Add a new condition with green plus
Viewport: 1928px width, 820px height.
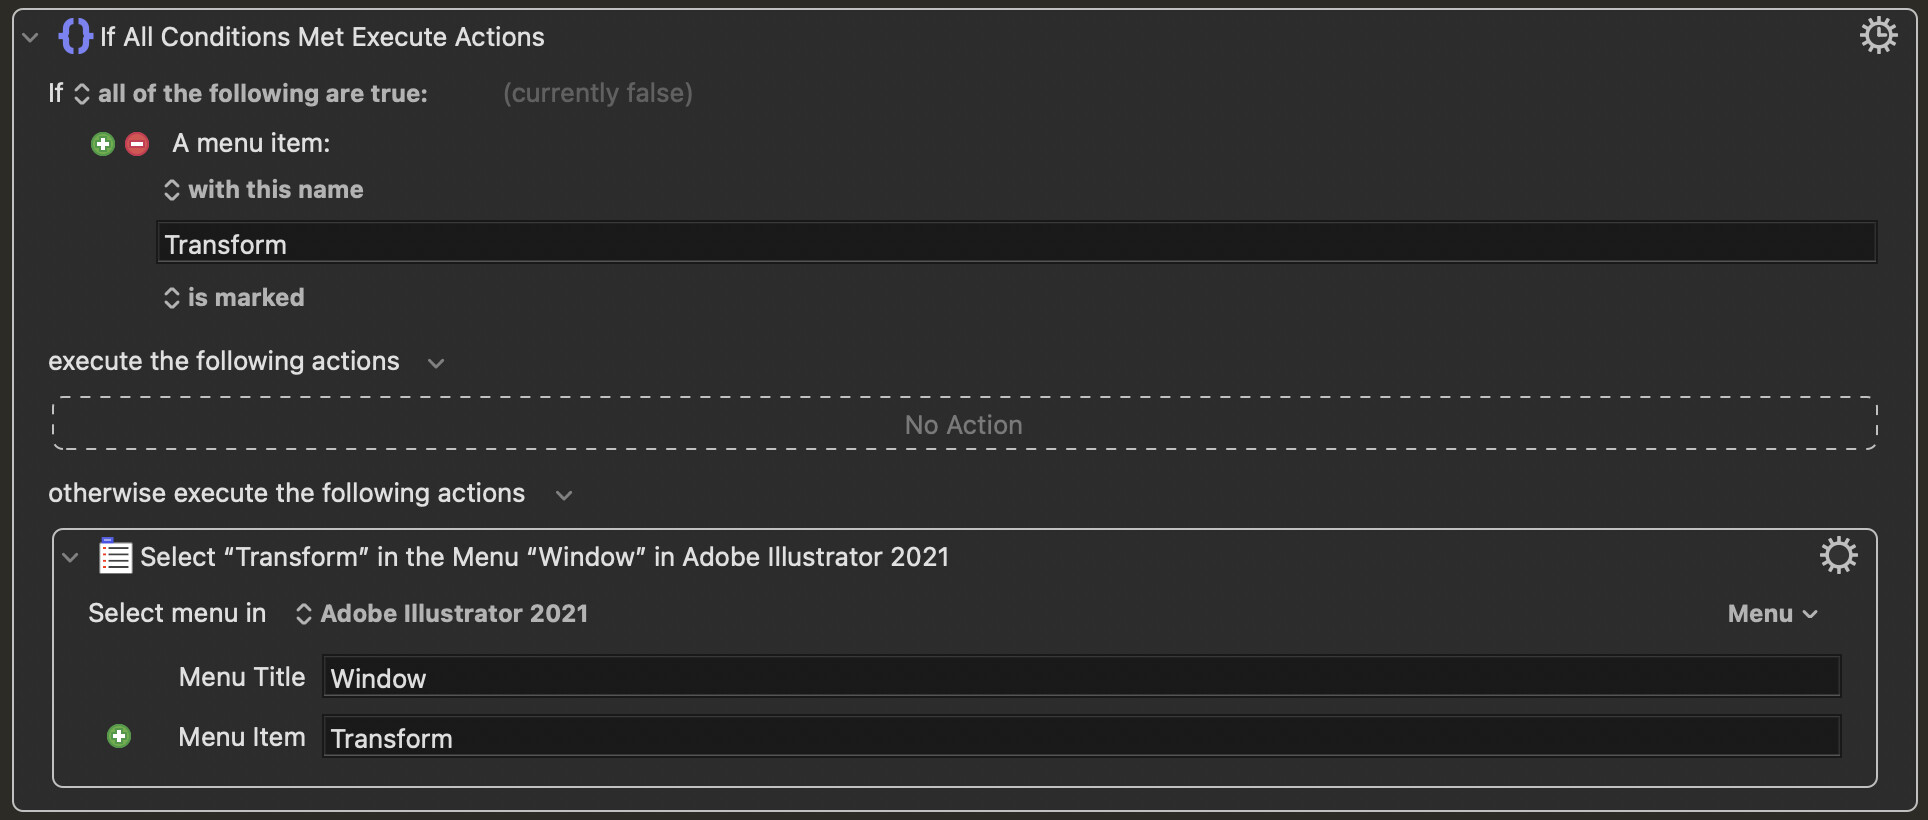[103, 144]
